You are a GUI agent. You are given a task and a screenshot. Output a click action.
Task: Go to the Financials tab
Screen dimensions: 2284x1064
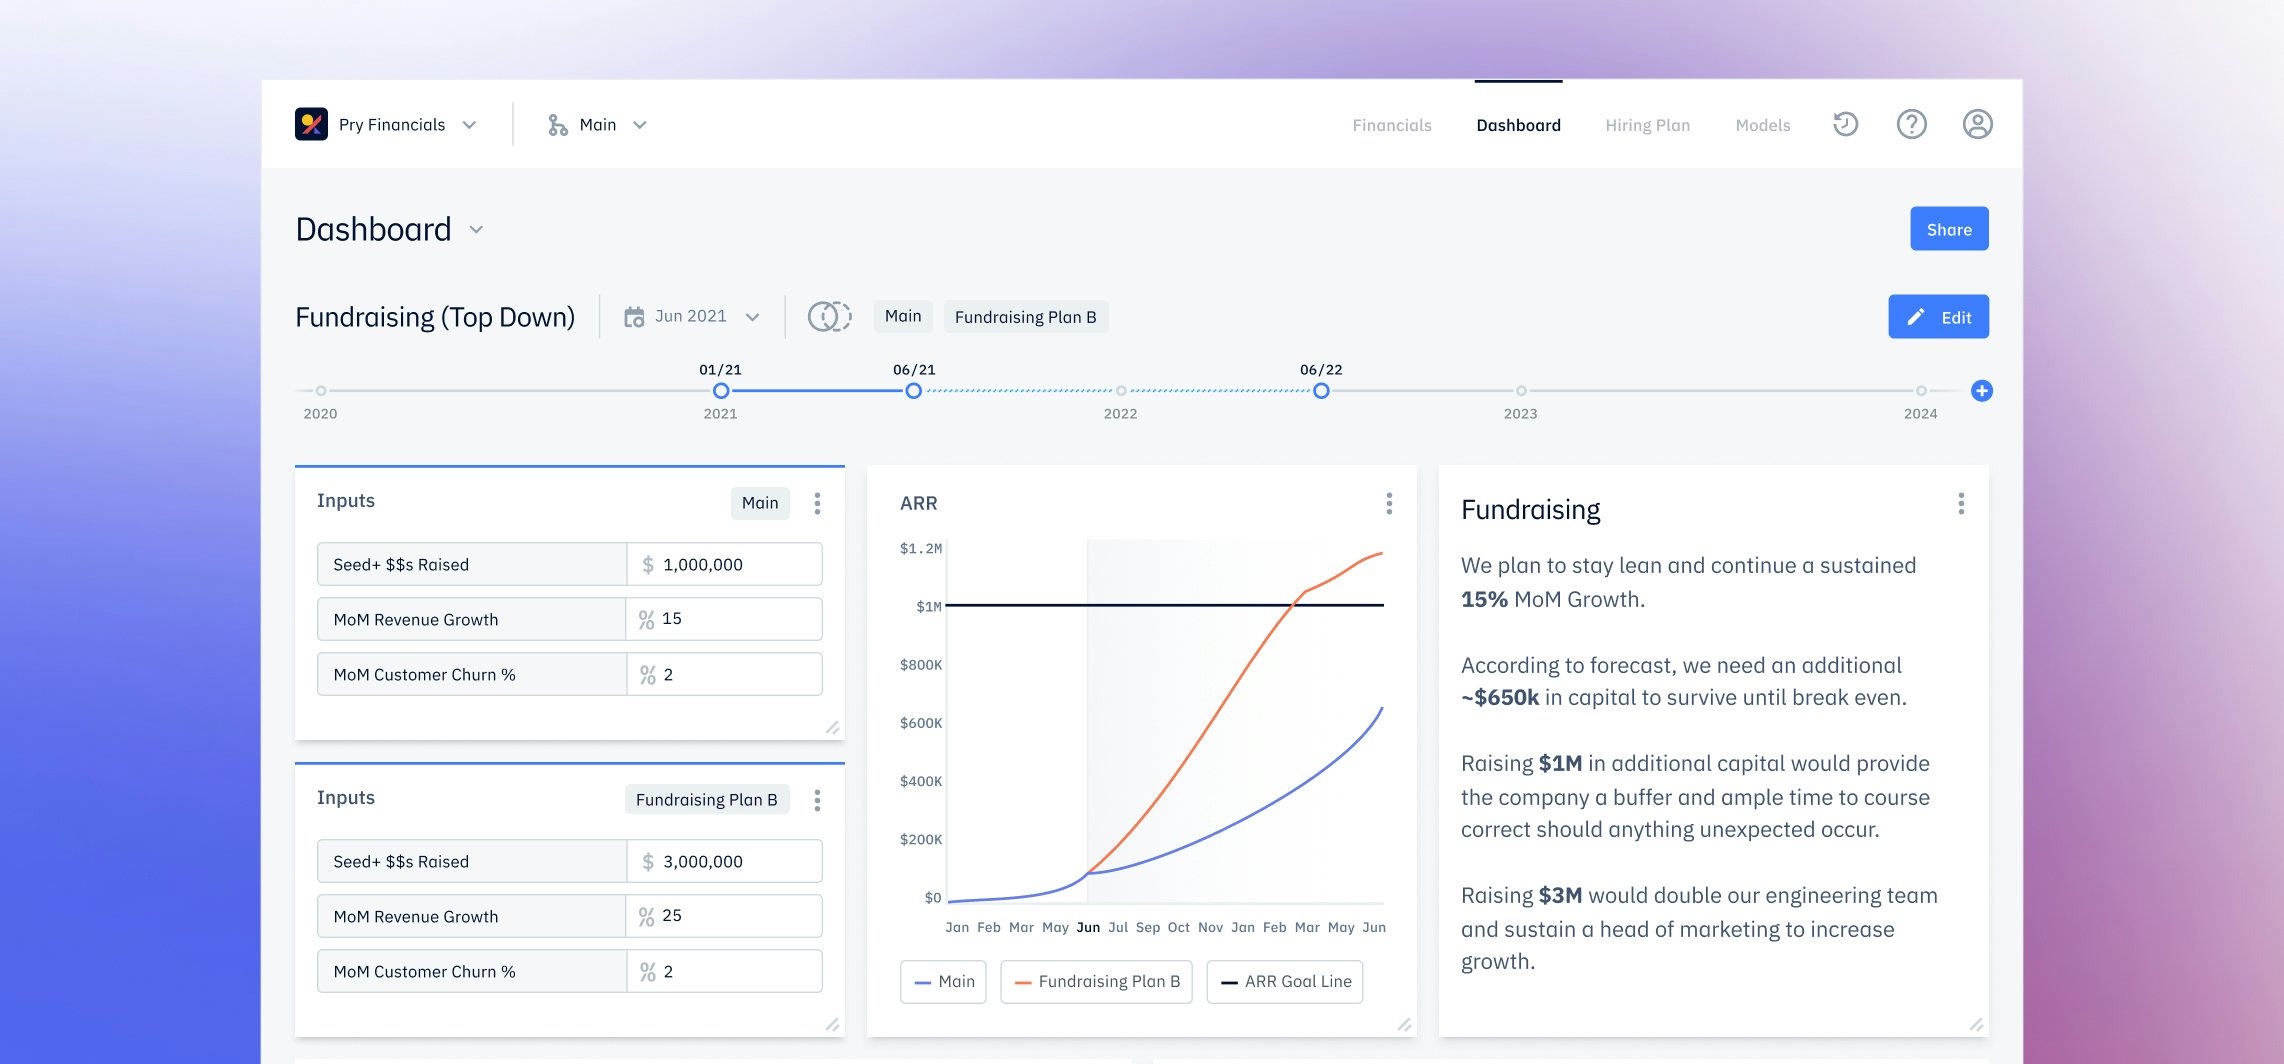tap(1392, 124)
